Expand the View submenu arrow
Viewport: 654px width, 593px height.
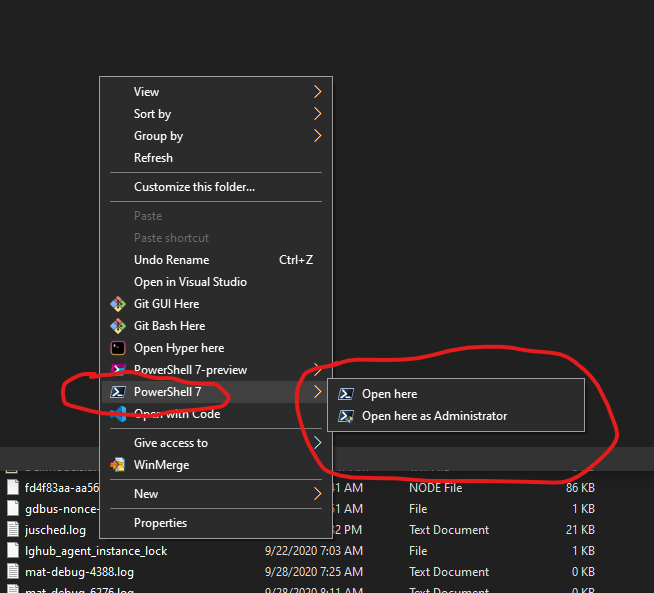(317, 92)
